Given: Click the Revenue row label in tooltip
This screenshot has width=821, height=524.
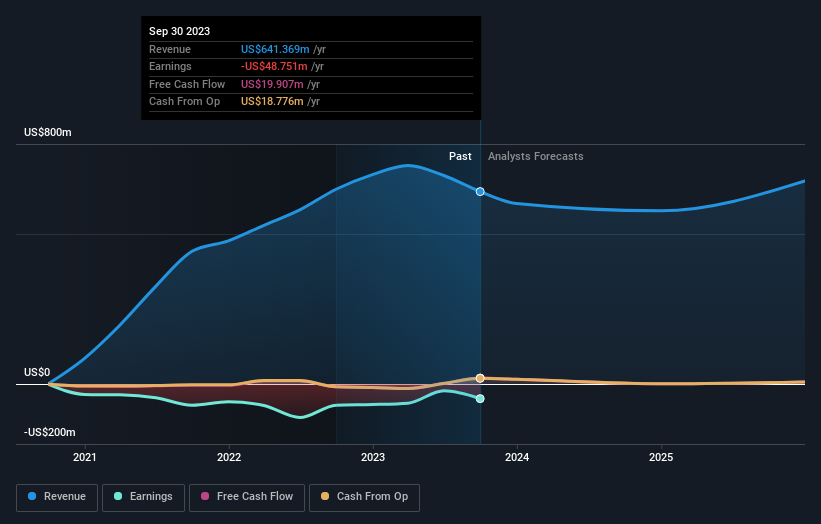Looking at the screenshot, I should click(x=170, y=49).
